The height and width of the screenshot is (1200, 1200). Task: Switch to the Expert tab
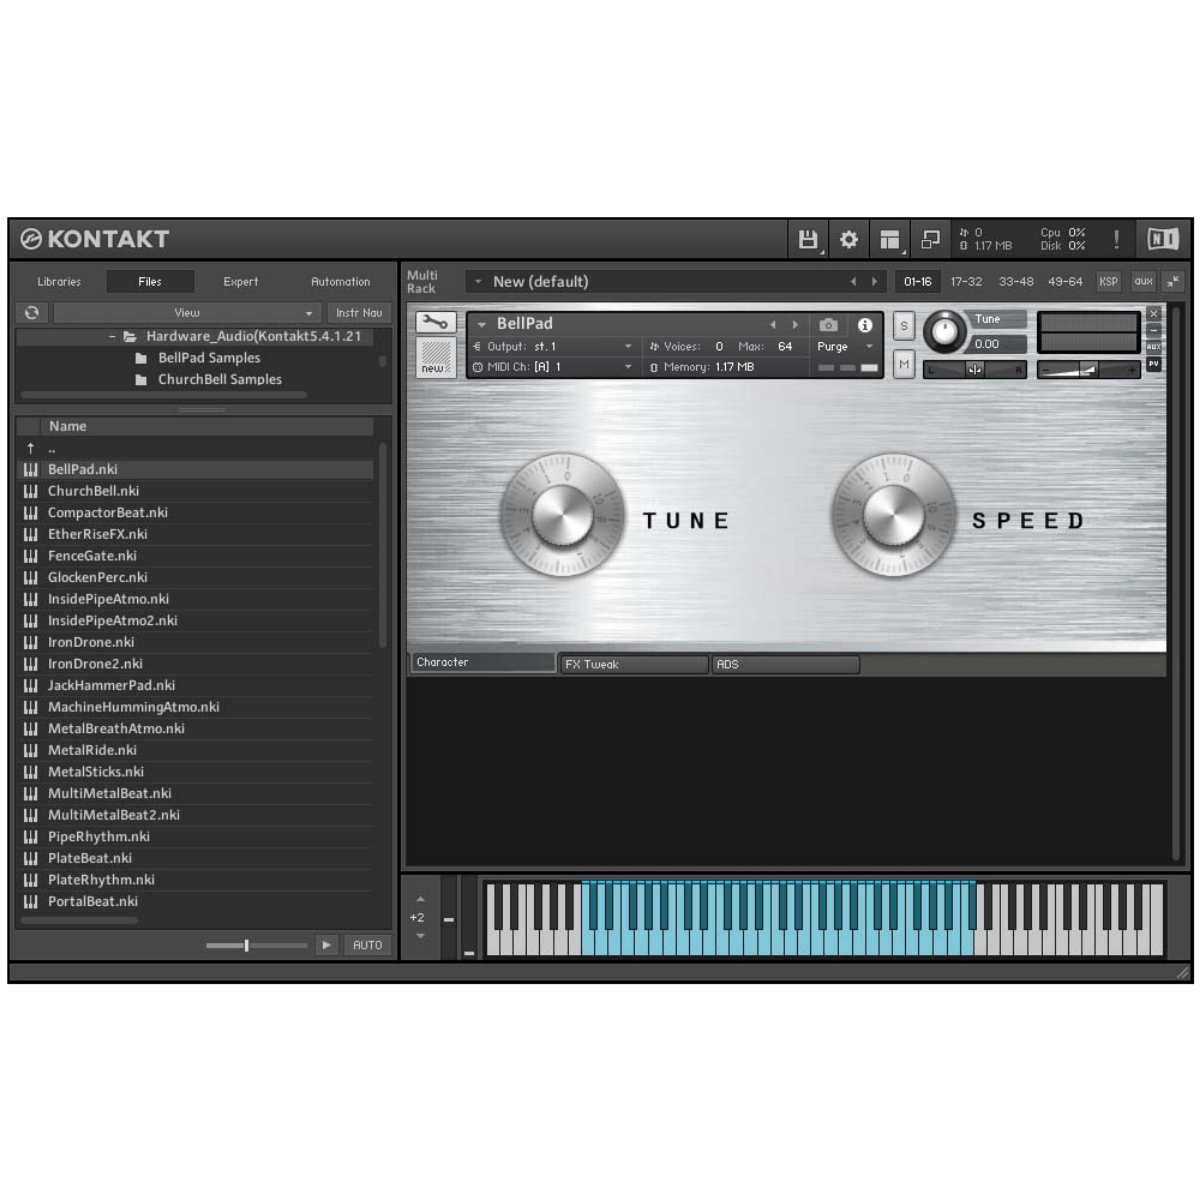(241, 282)
